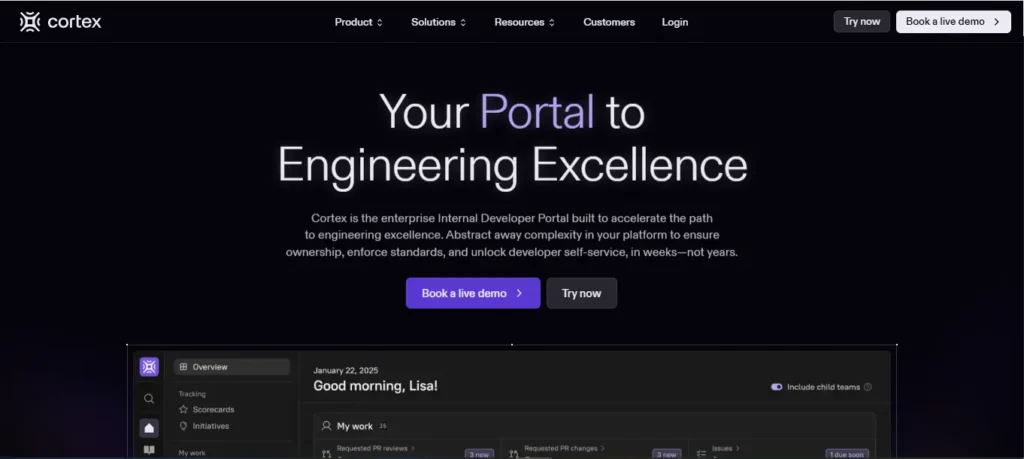This screenshot has height=459, width=1024.
Task: Click the Cortex logo in the header
Action: 60,22
